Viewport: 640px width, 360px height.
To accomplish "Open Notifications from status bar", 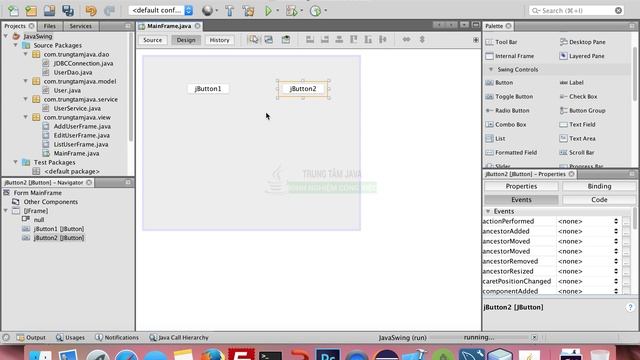I will 117,338.
